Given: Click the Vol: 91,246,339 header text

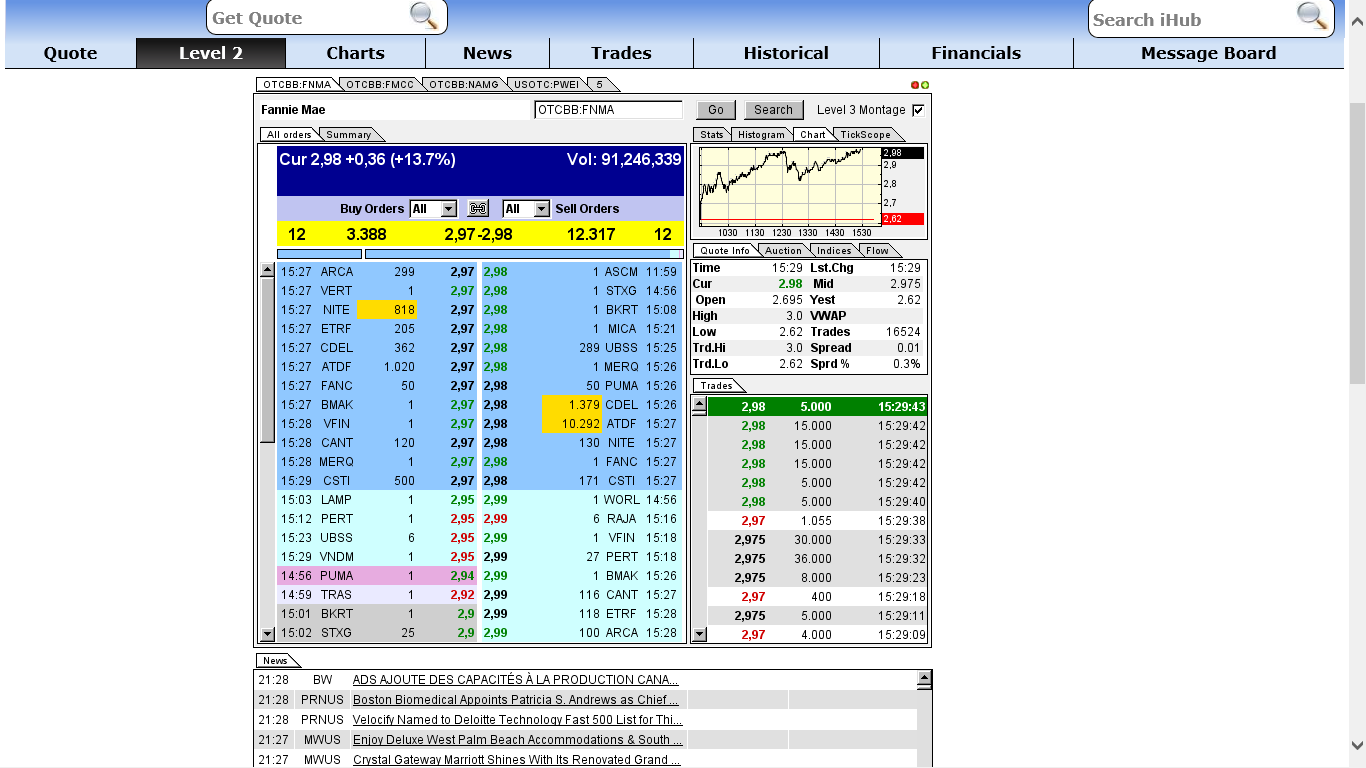Looking at the screenshot, I should pyautogui.click(x=624, y=159).
